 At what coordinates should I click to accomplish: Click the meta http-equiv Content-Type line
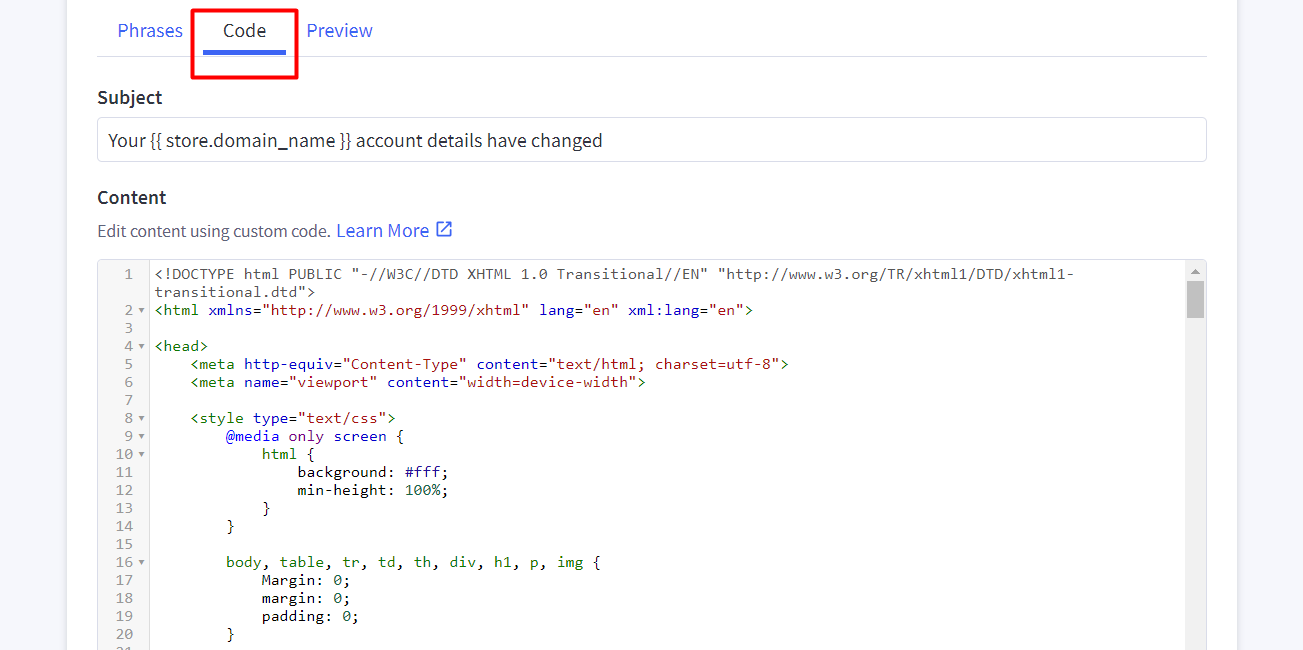coord(490,364)
